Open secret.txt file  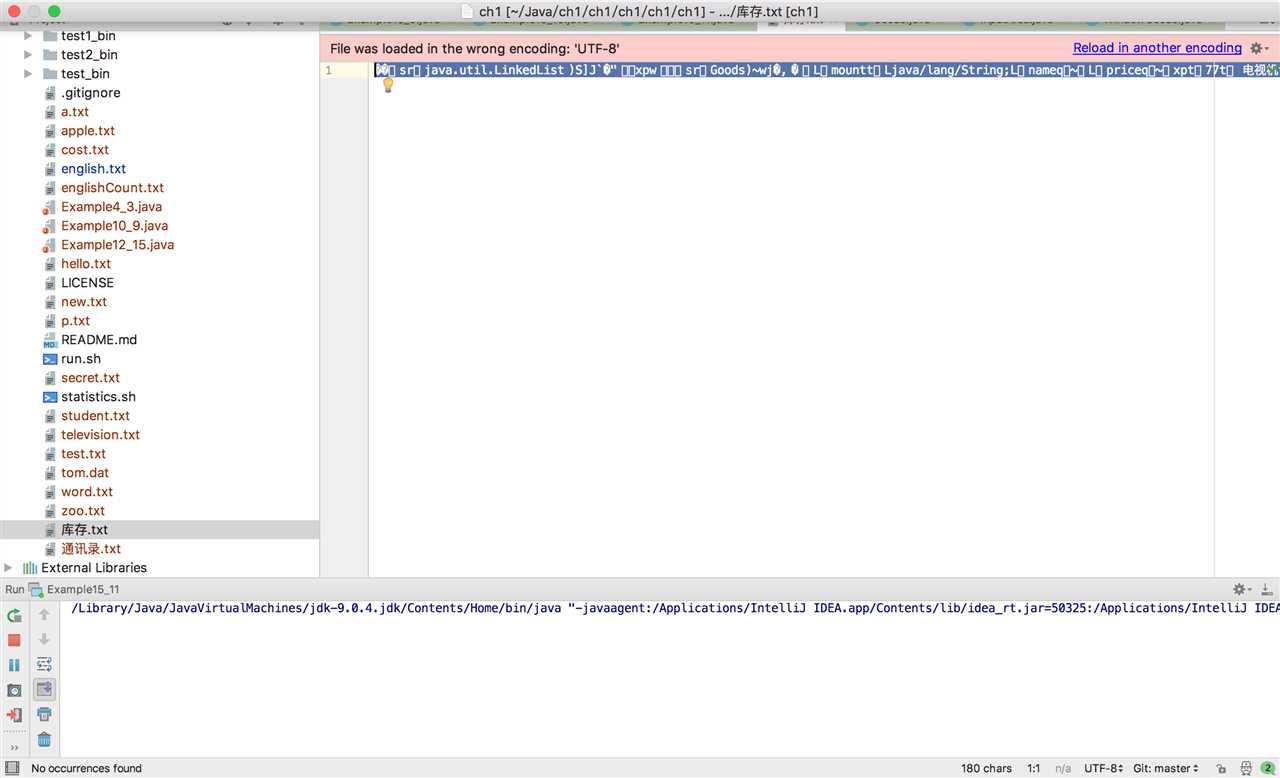90,378
